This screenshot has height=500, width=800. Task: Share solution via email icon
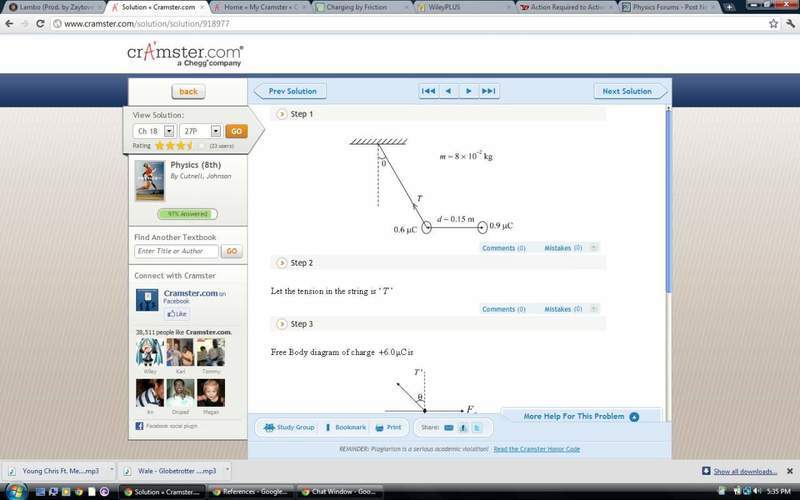click(x=448, y=428)
